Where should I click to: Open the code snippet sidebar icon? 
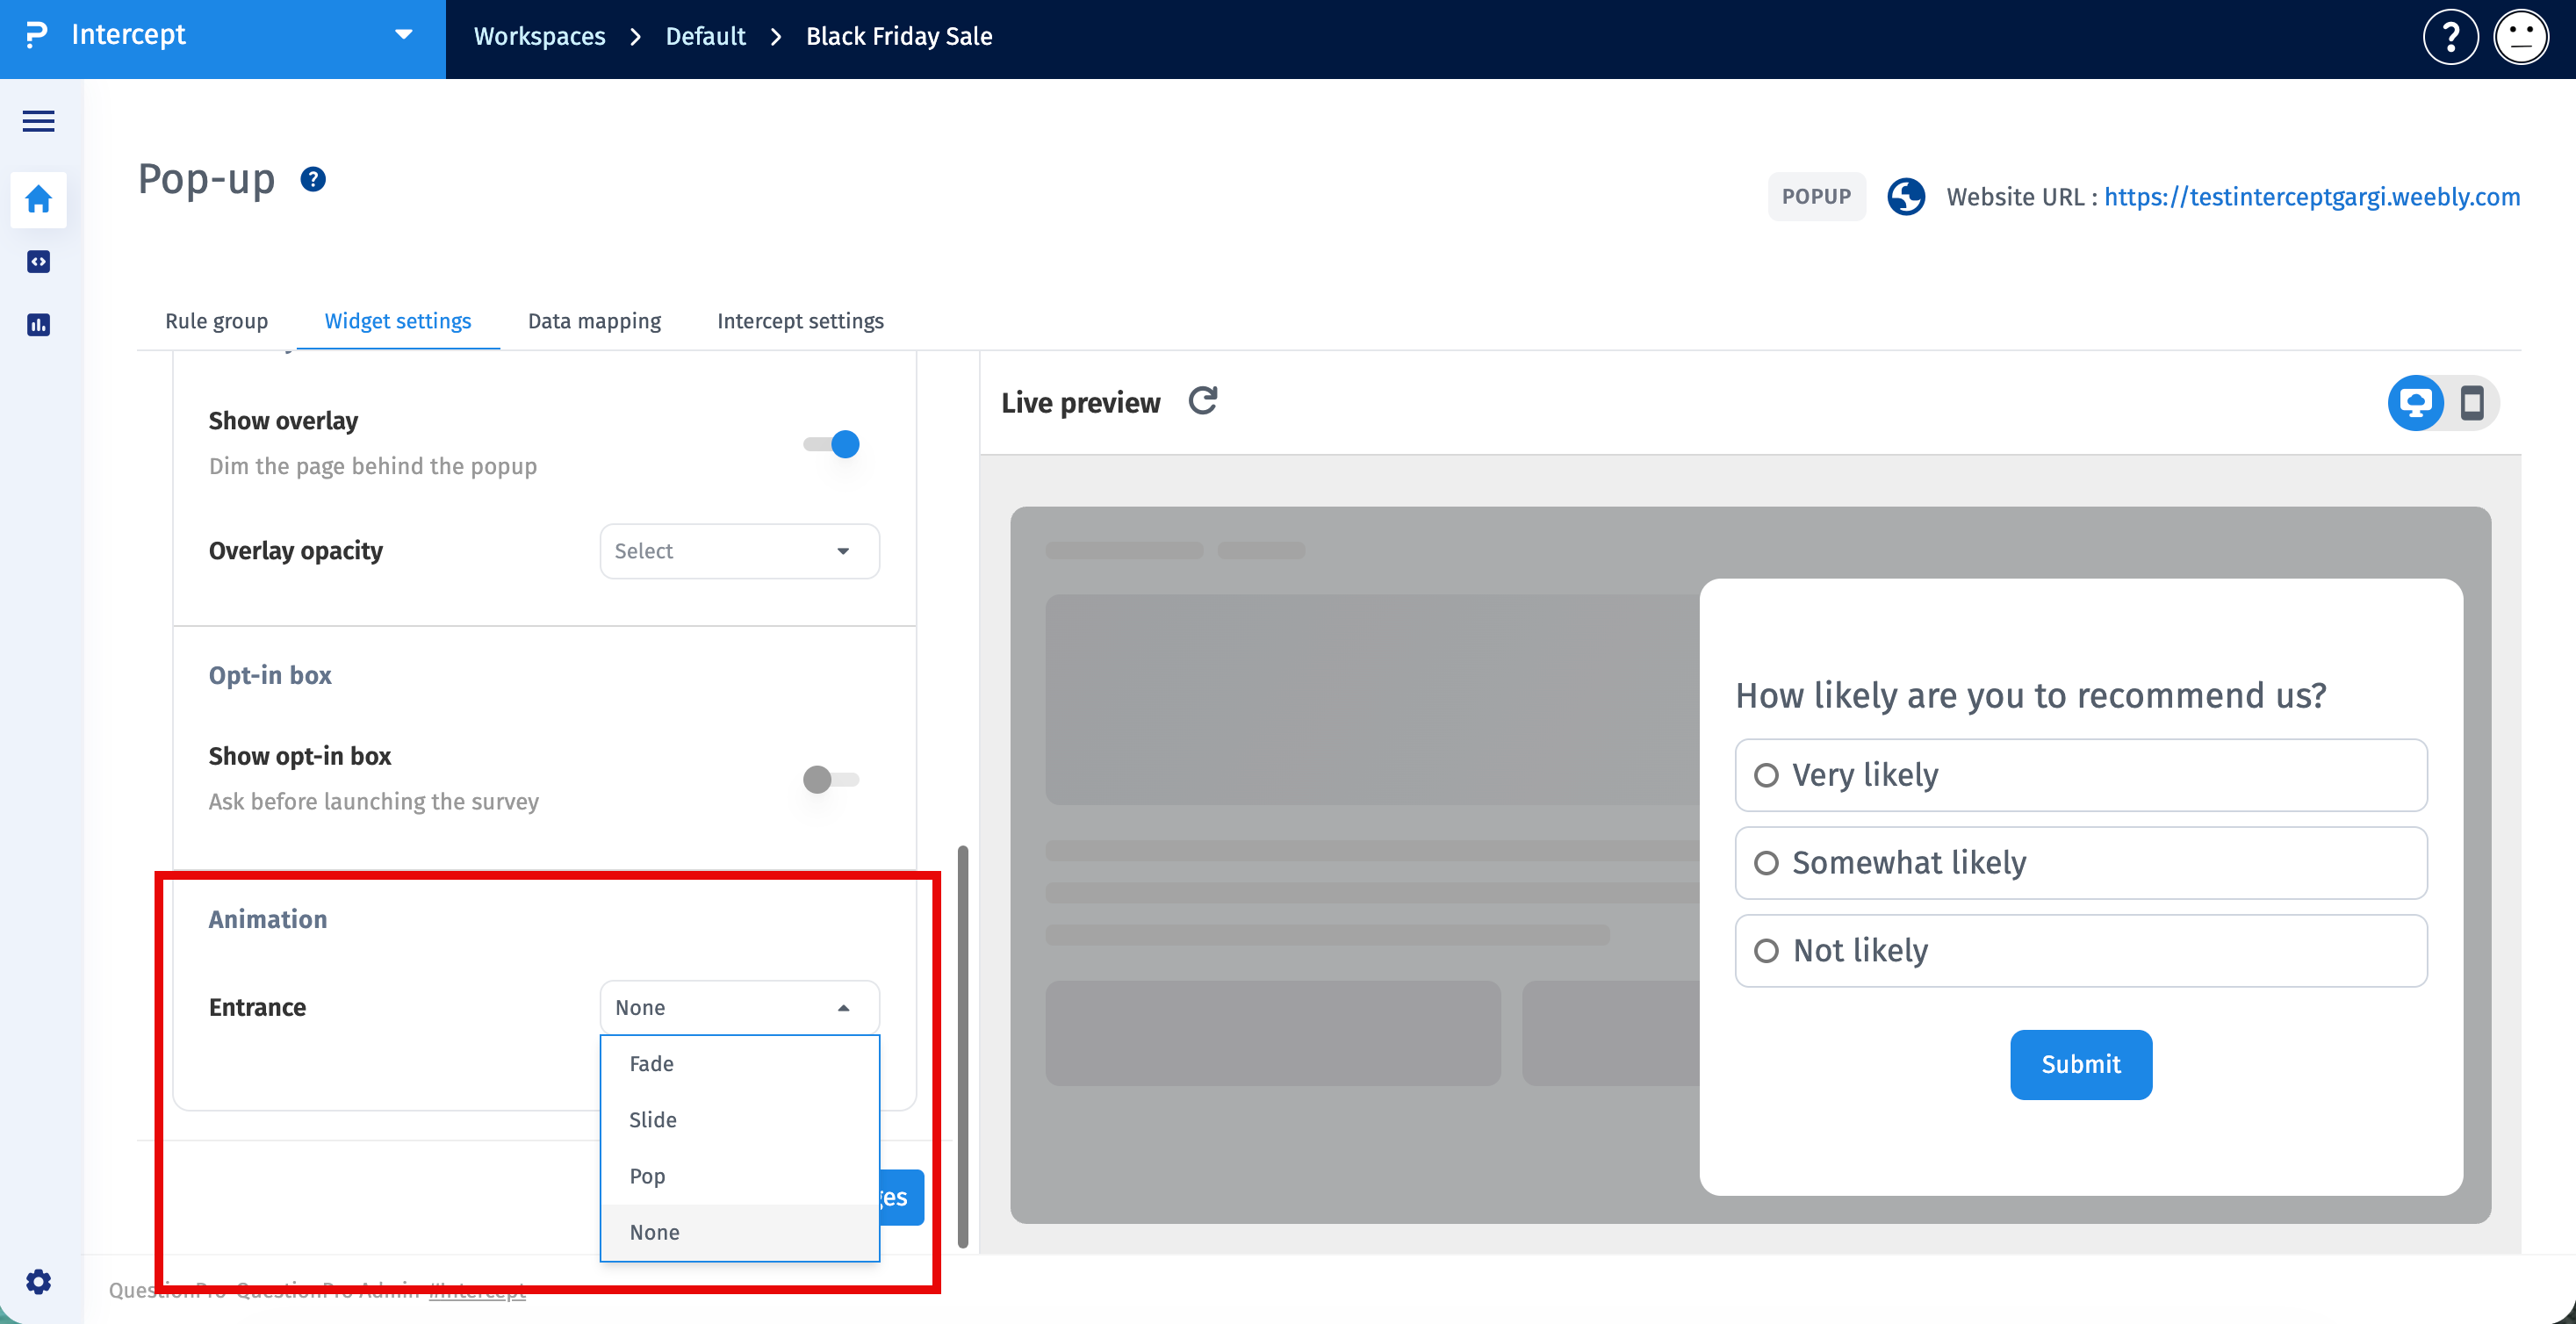tap(38, 262)
